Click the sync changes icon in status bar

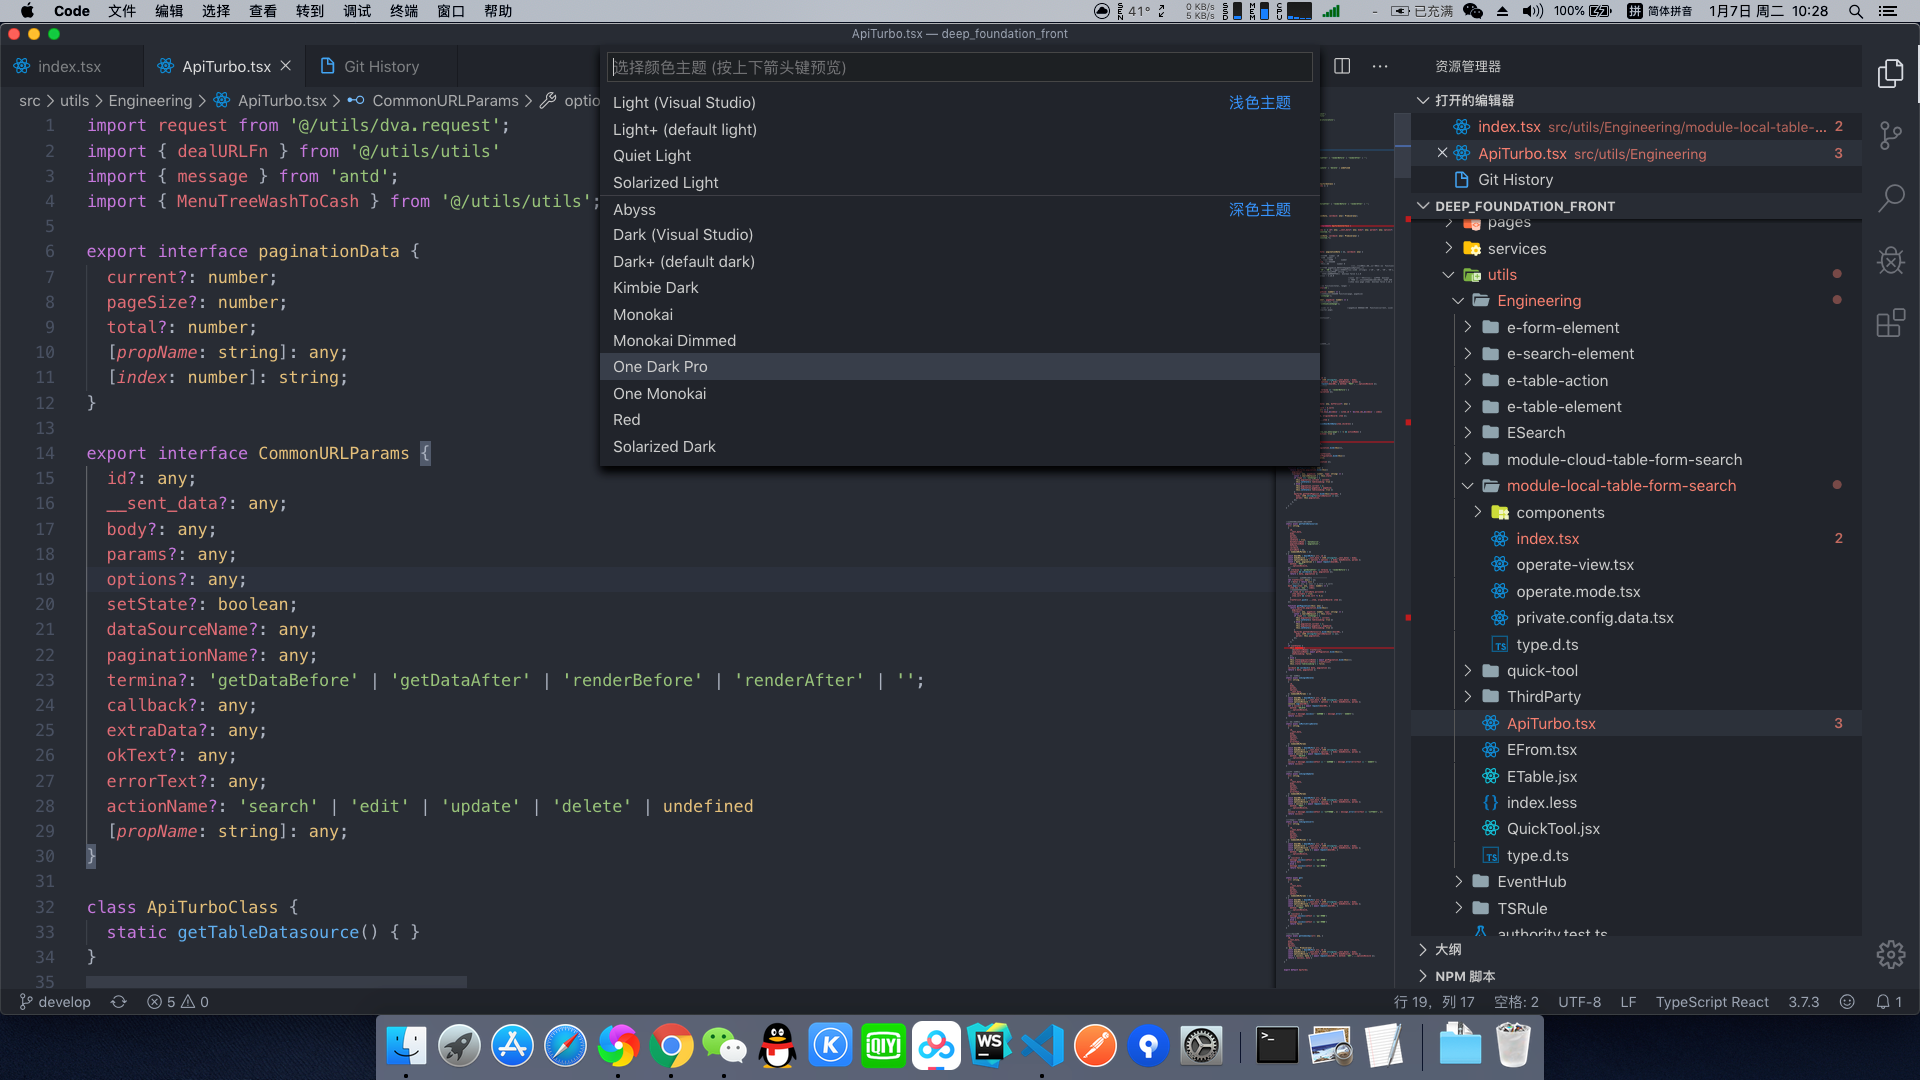pyautogui.click(x=119, y=1001)
